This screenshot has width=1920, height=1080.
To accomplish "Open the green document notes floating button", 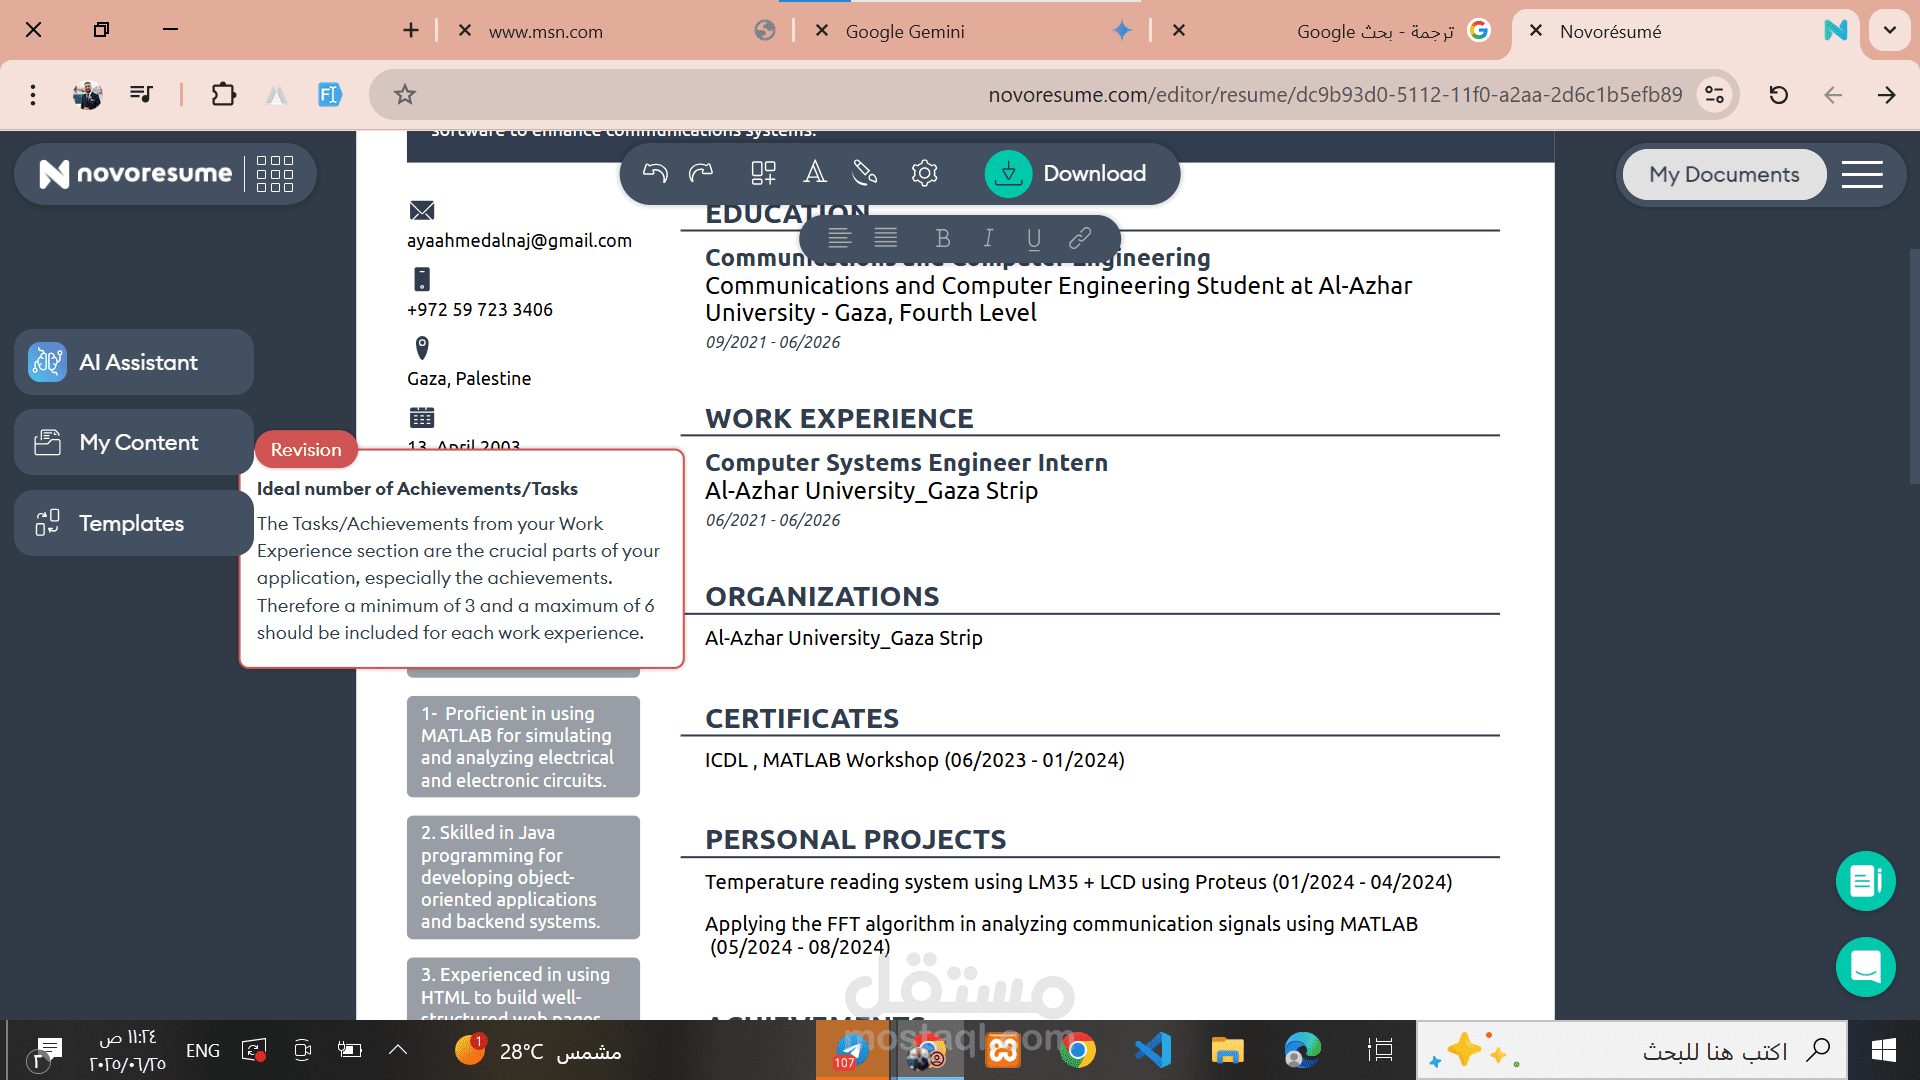I will (1866, 881).
